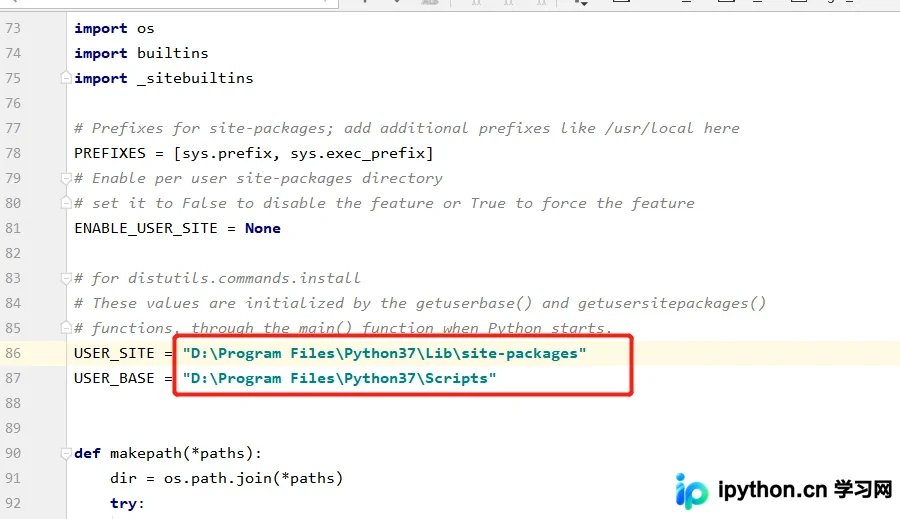Click the "def" keyword on line 90
This screenshot has width=900, height=519.
[87, 453]
